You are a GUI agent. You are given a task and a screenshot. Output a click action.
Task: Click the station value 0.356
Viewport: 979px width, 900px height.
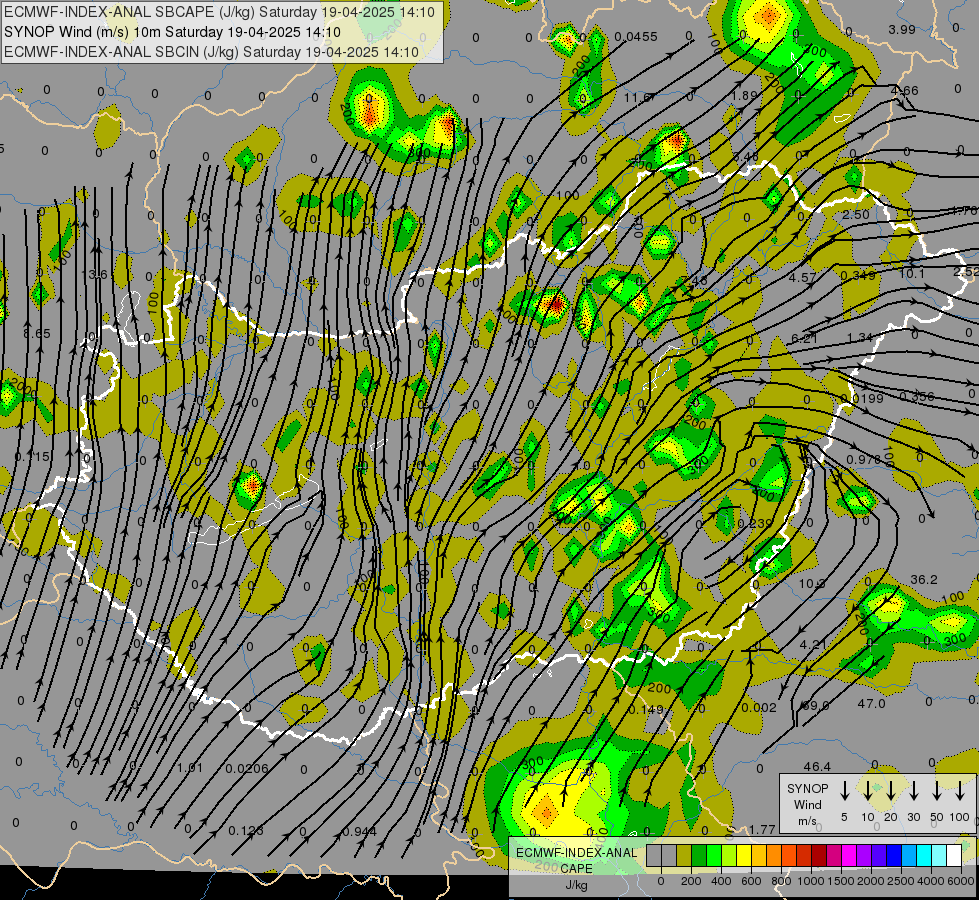tap(917, 396)
